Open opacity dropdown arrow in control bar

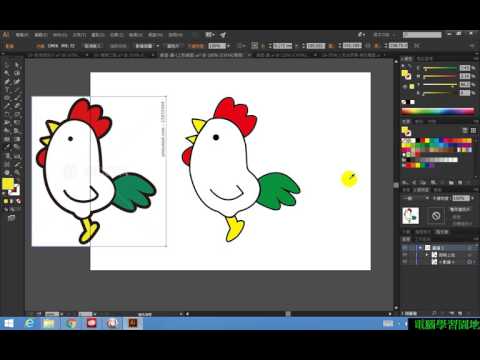[x=228, y=46]
